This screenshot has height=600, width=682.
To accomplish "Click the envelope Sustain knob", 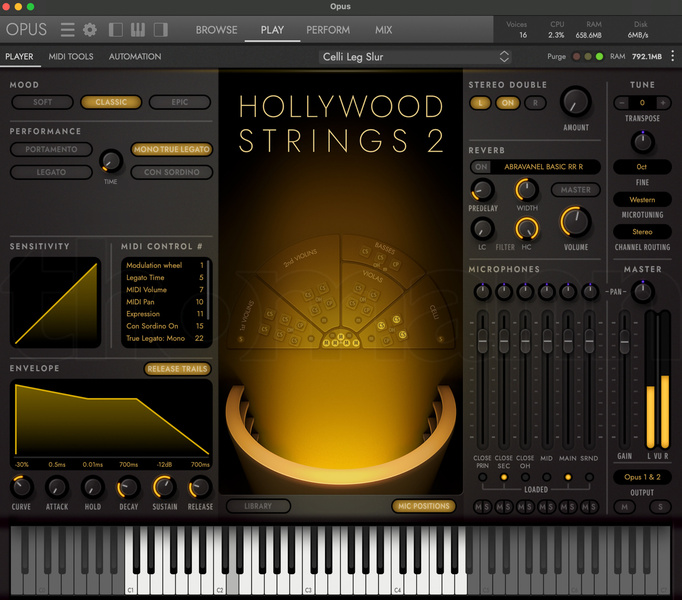I will [164, 487].
